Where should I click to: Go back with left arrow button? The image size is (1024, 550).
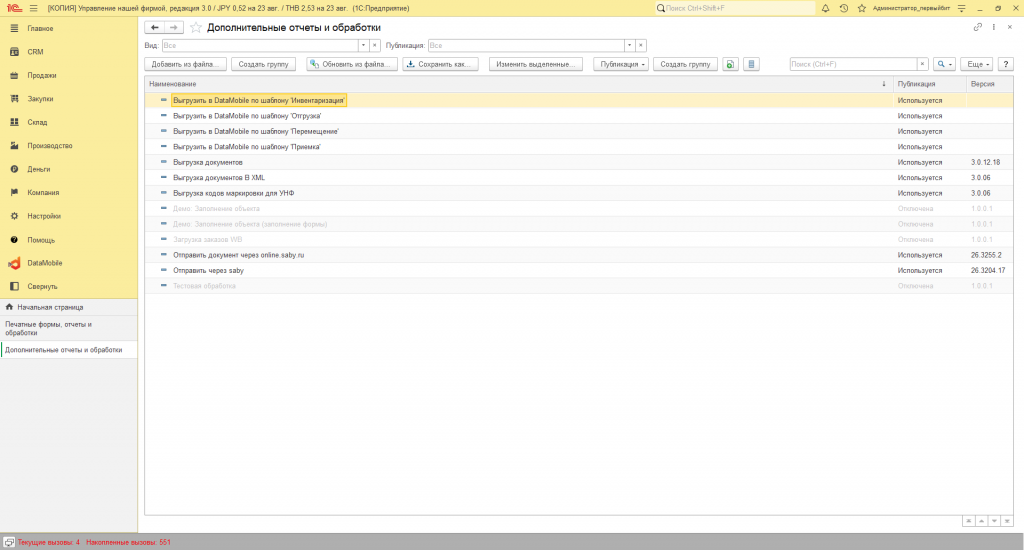[x=154, y=27]
